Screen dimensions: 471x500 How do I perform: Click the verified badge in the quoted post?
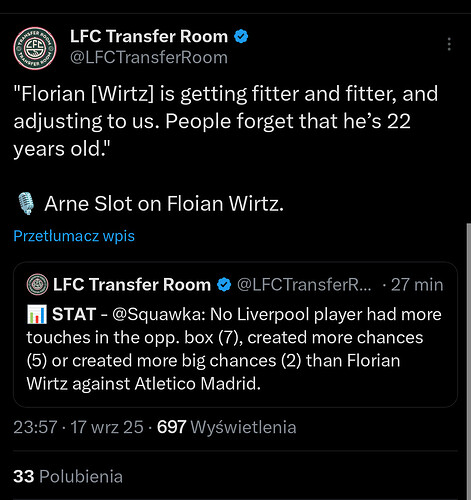point(224,285)
